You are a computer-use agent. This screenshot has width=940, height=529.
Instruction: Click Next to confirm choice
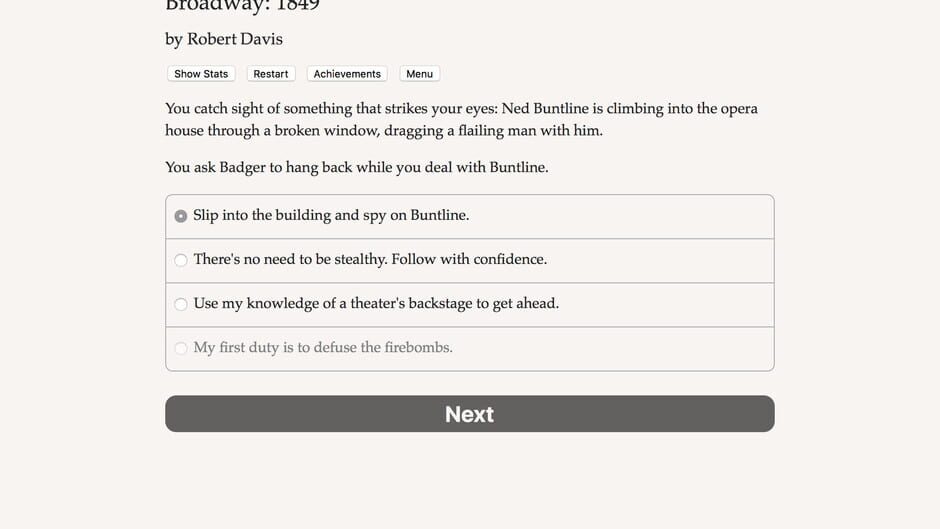pyautogui.click(x=469, y=414)
